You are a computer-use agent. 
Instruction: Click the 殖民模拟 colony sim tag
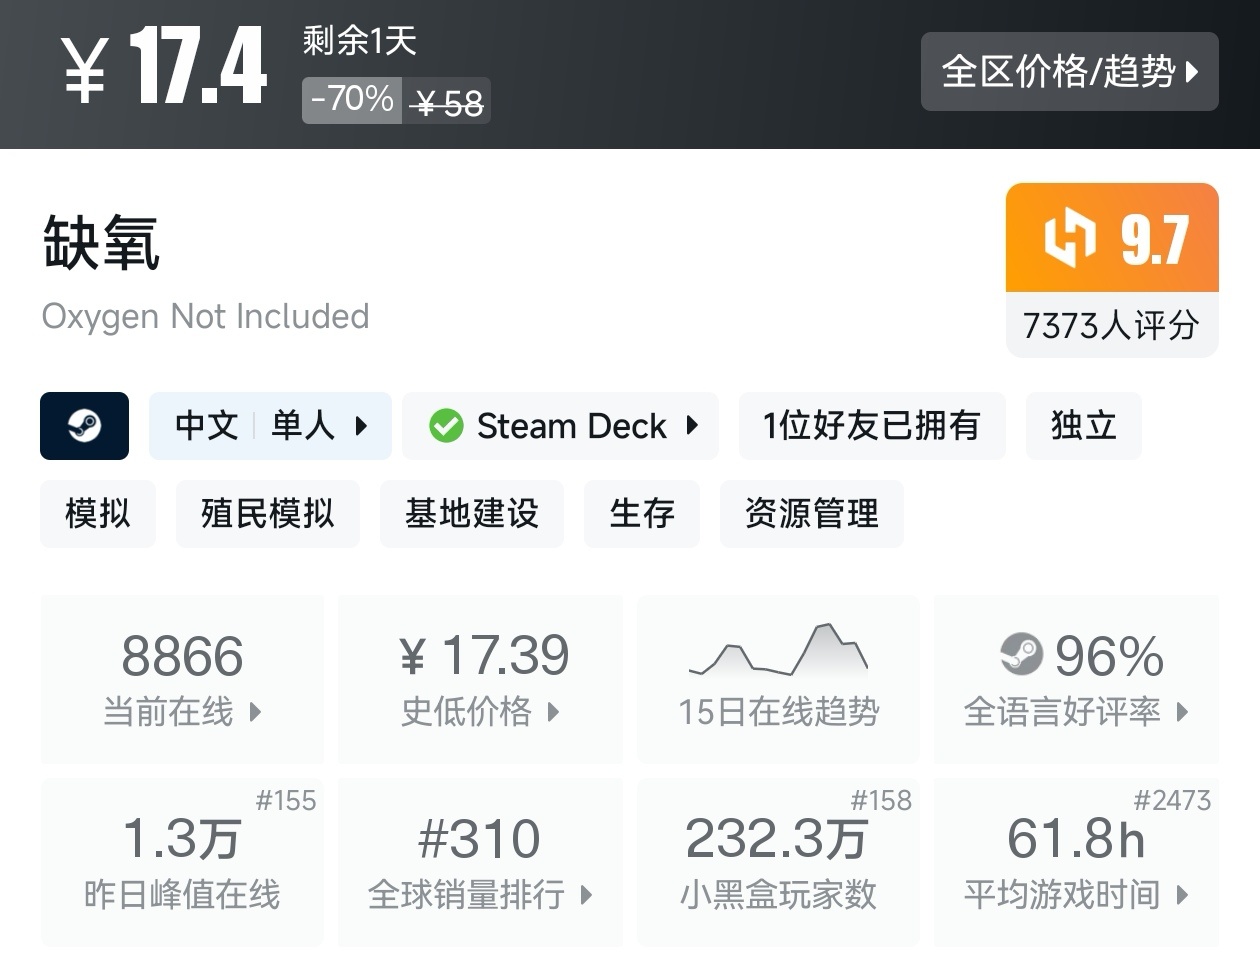click(267, 514)
